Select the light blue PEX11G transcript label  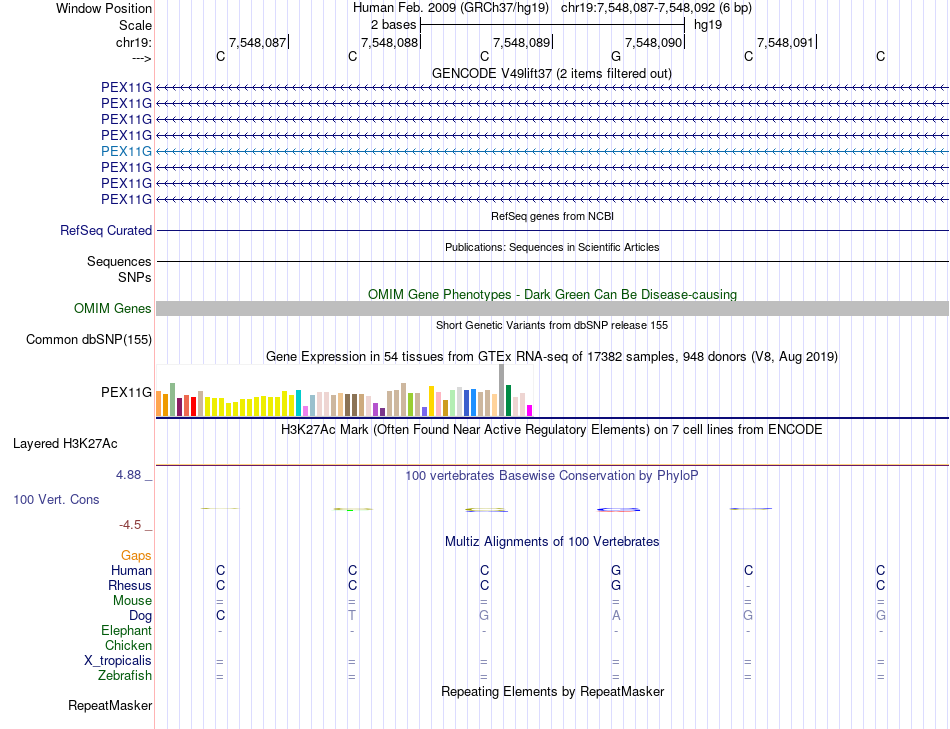click(x=126, y=151)
